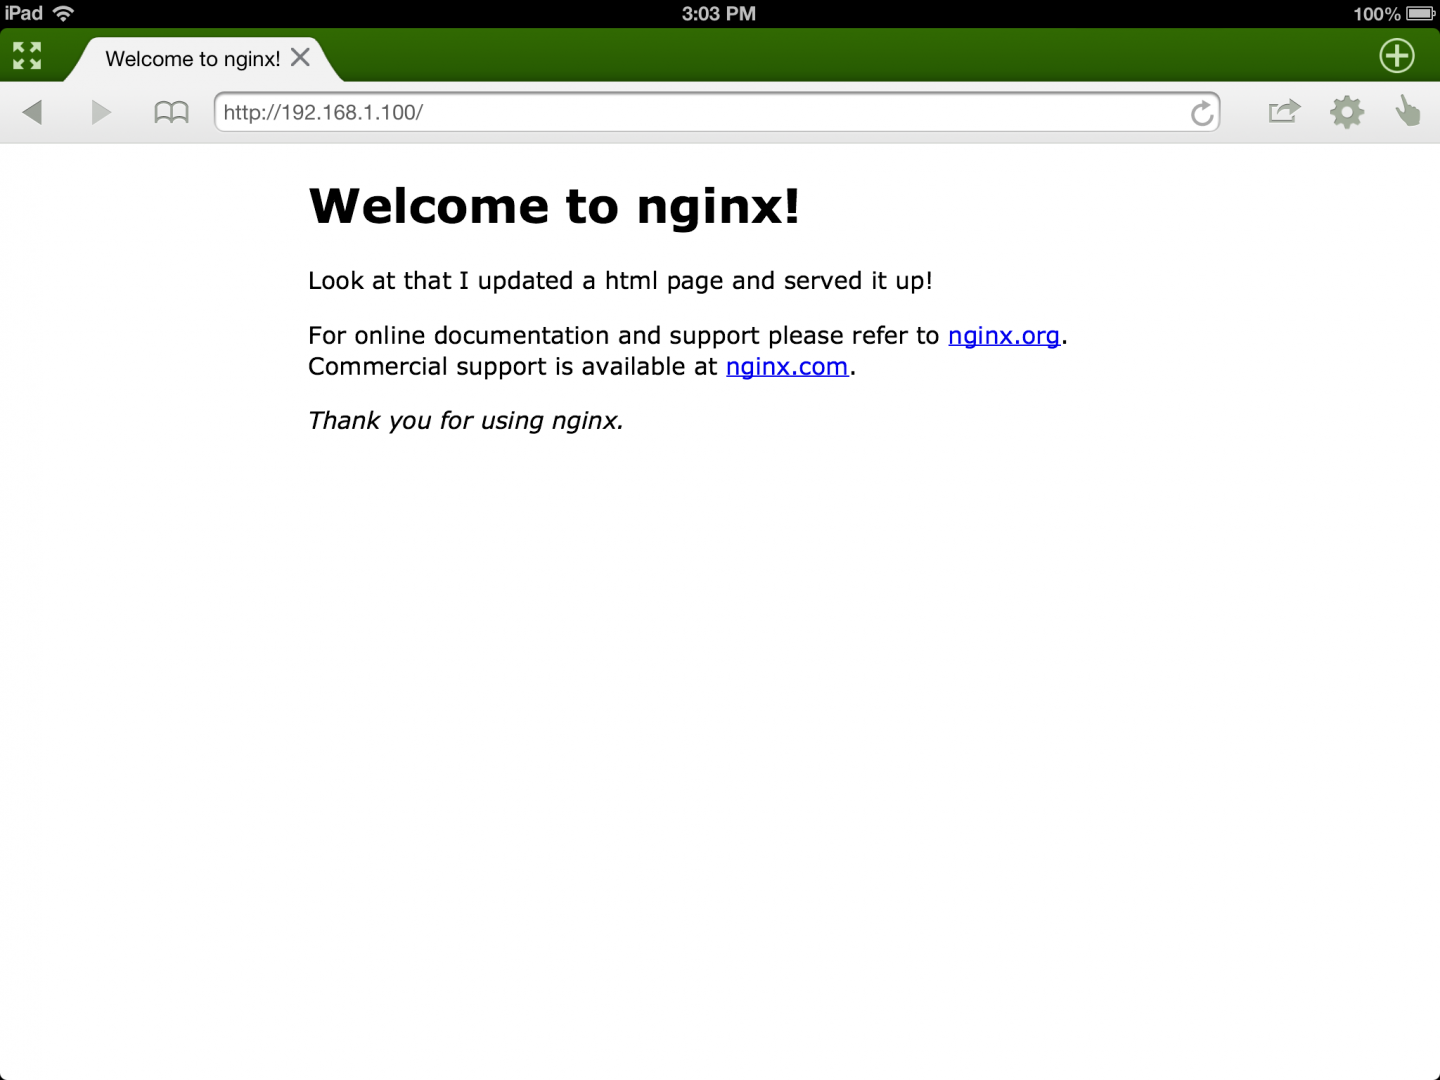Tap the 3:03 PM clock
This screenshot has width=1440, height=1080.
(x=719, y=14)
